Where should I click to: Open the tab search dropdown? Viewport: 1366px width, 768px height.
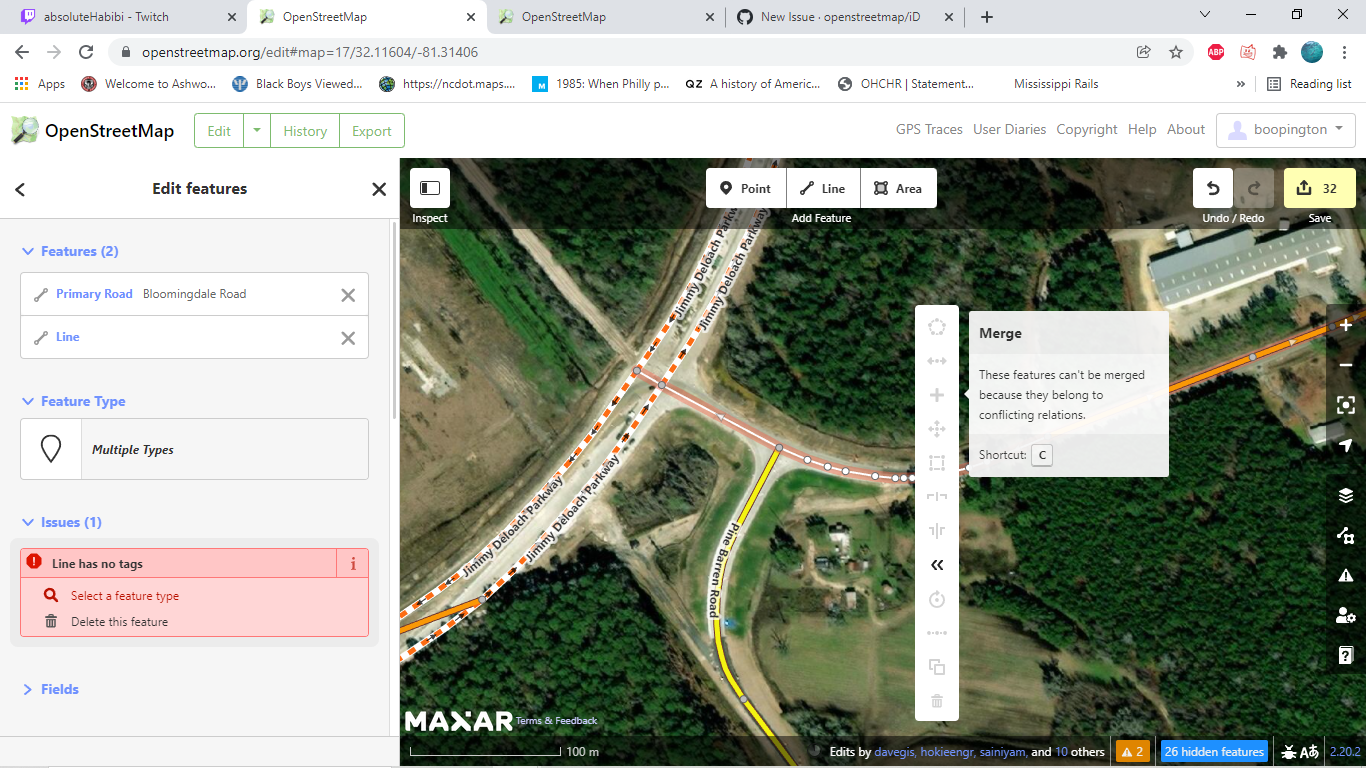1205,16
